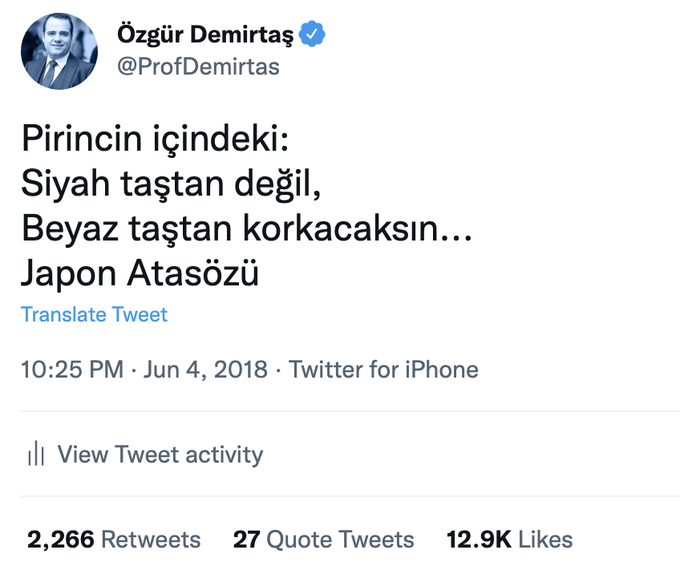The image size is (680, 566).
Task: Open View Tweet activity
Action: pos(160,455)
